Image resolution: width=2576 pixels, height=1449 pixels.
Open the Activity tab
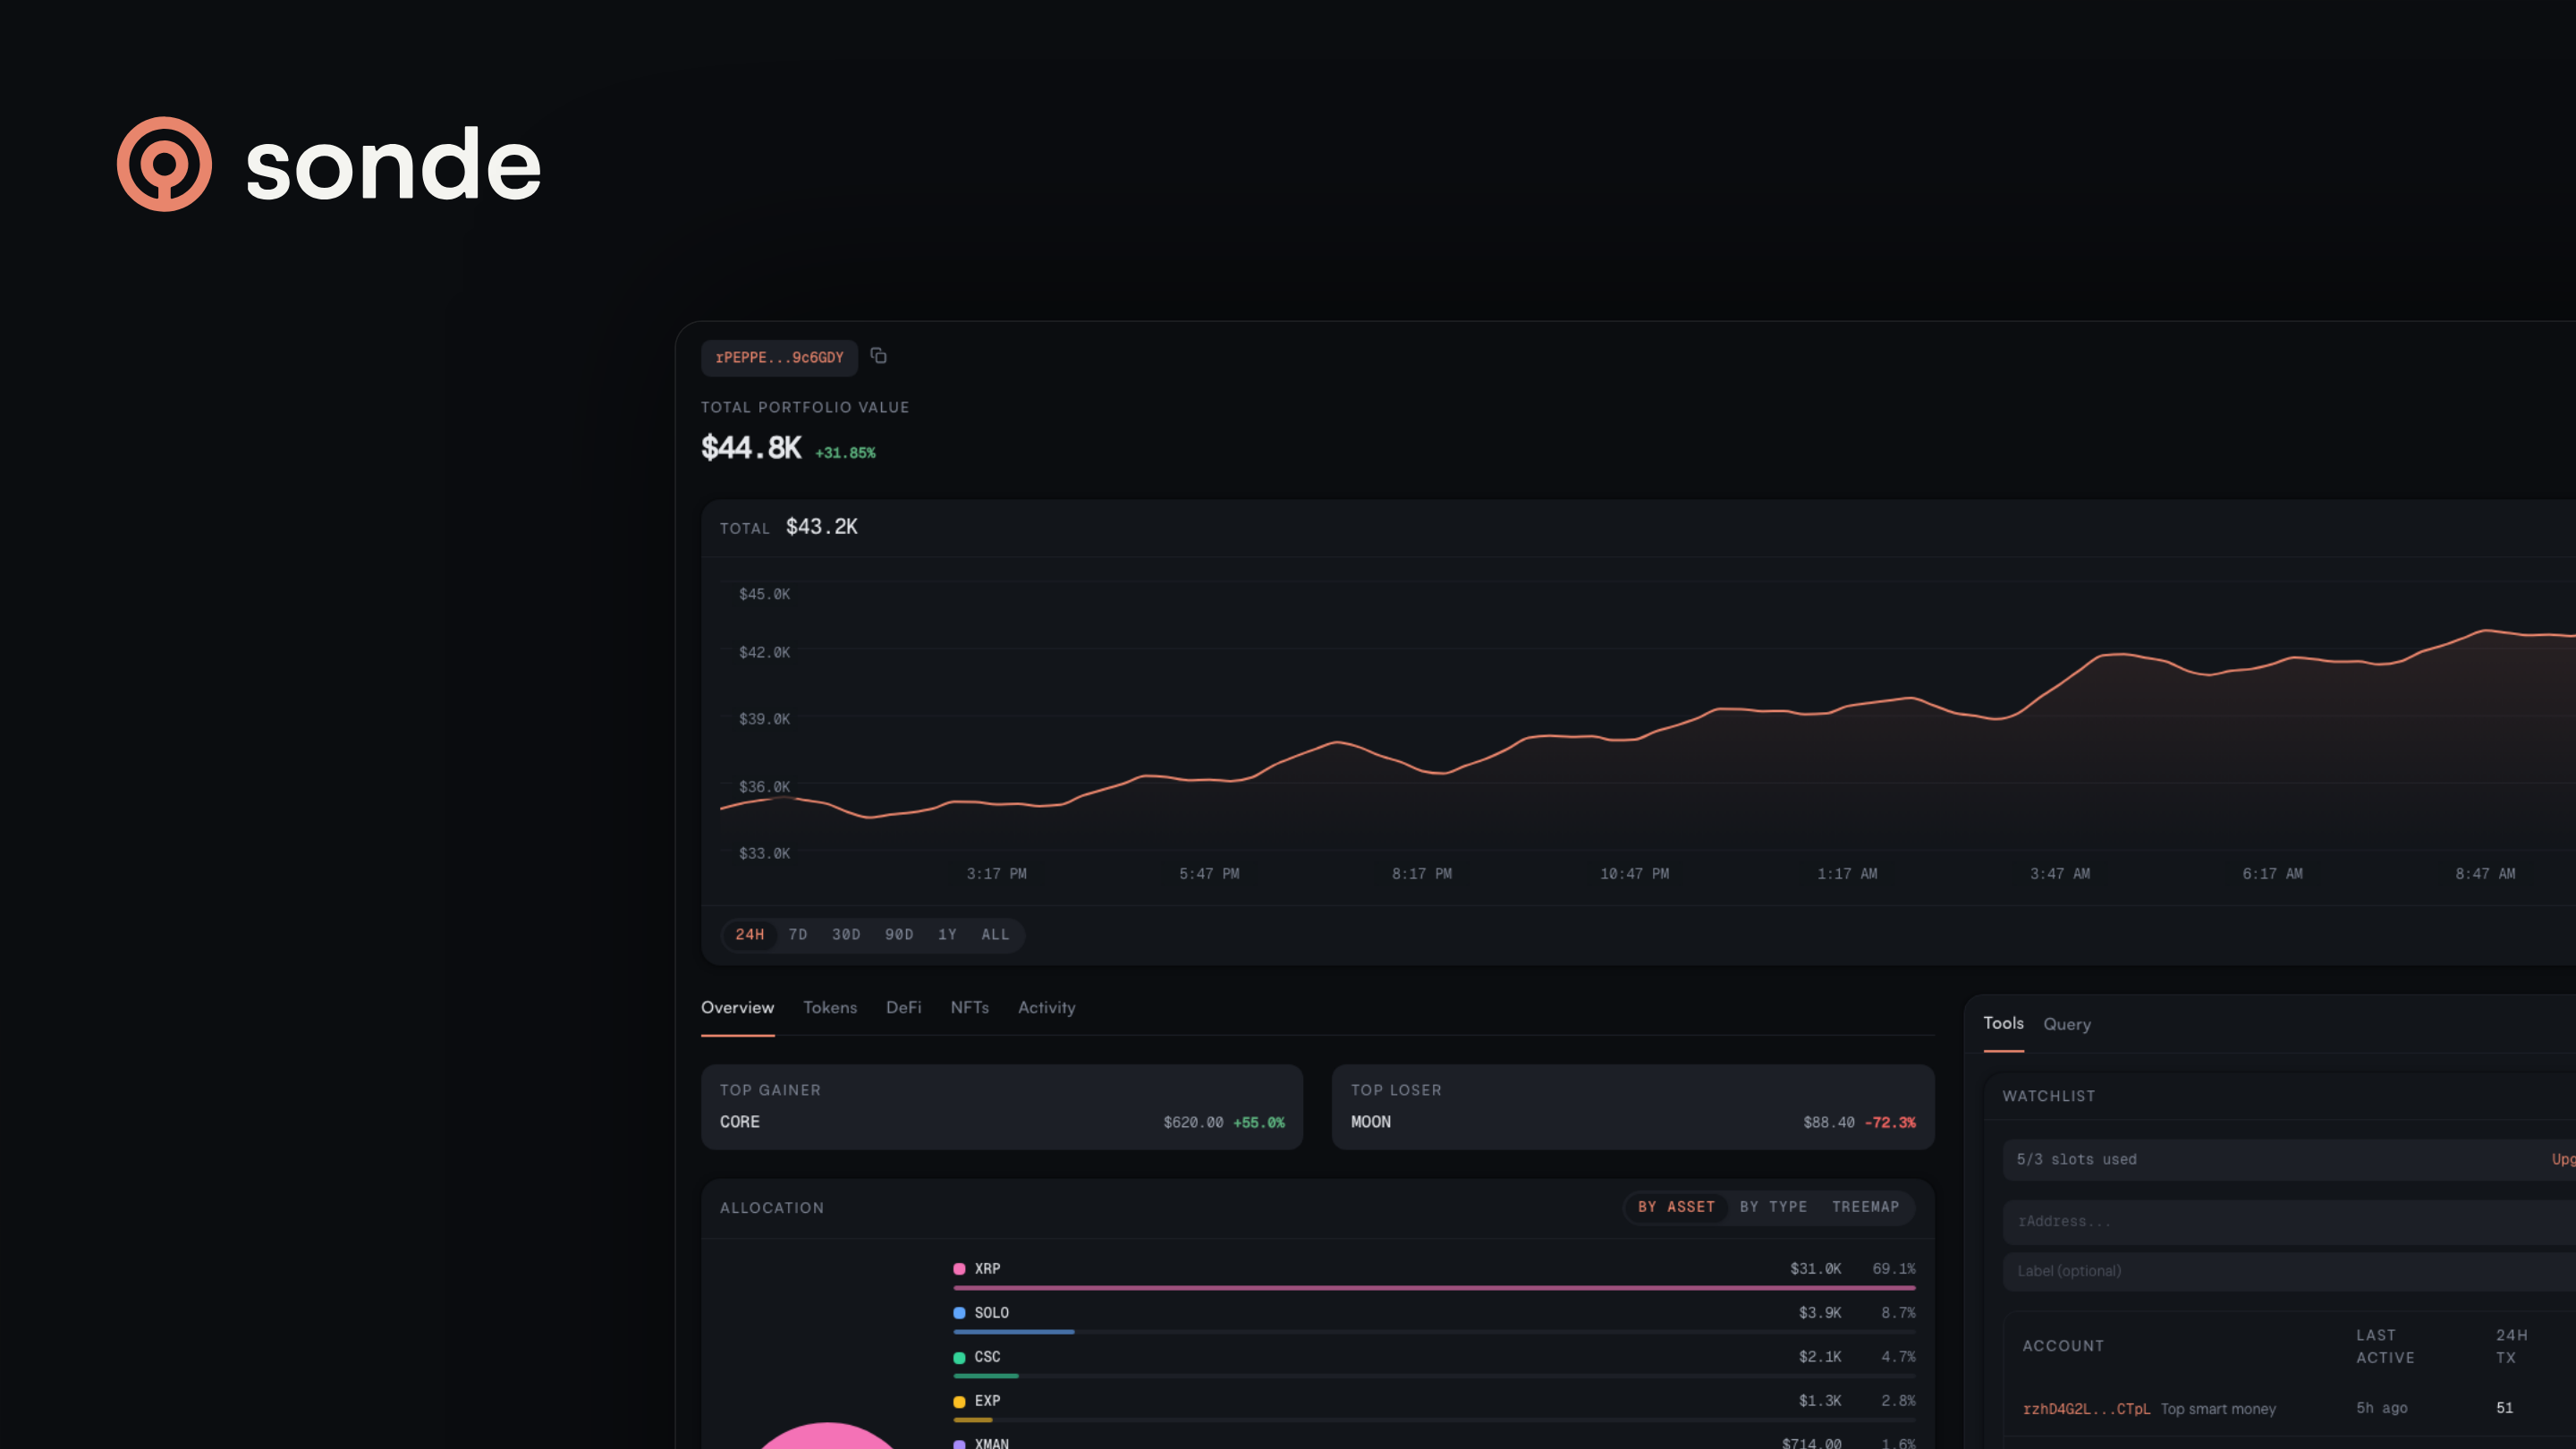(x=1046, y=1008)
